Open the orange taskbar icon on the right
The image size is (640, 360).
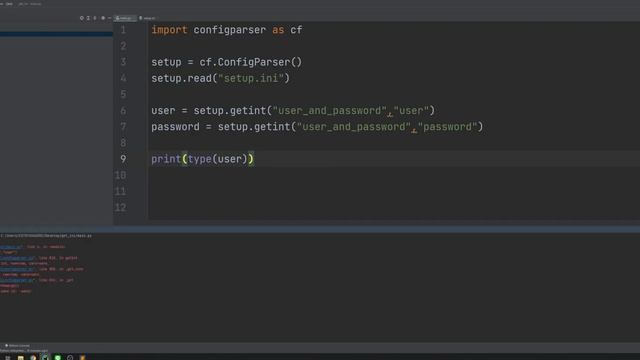point(82,358)
